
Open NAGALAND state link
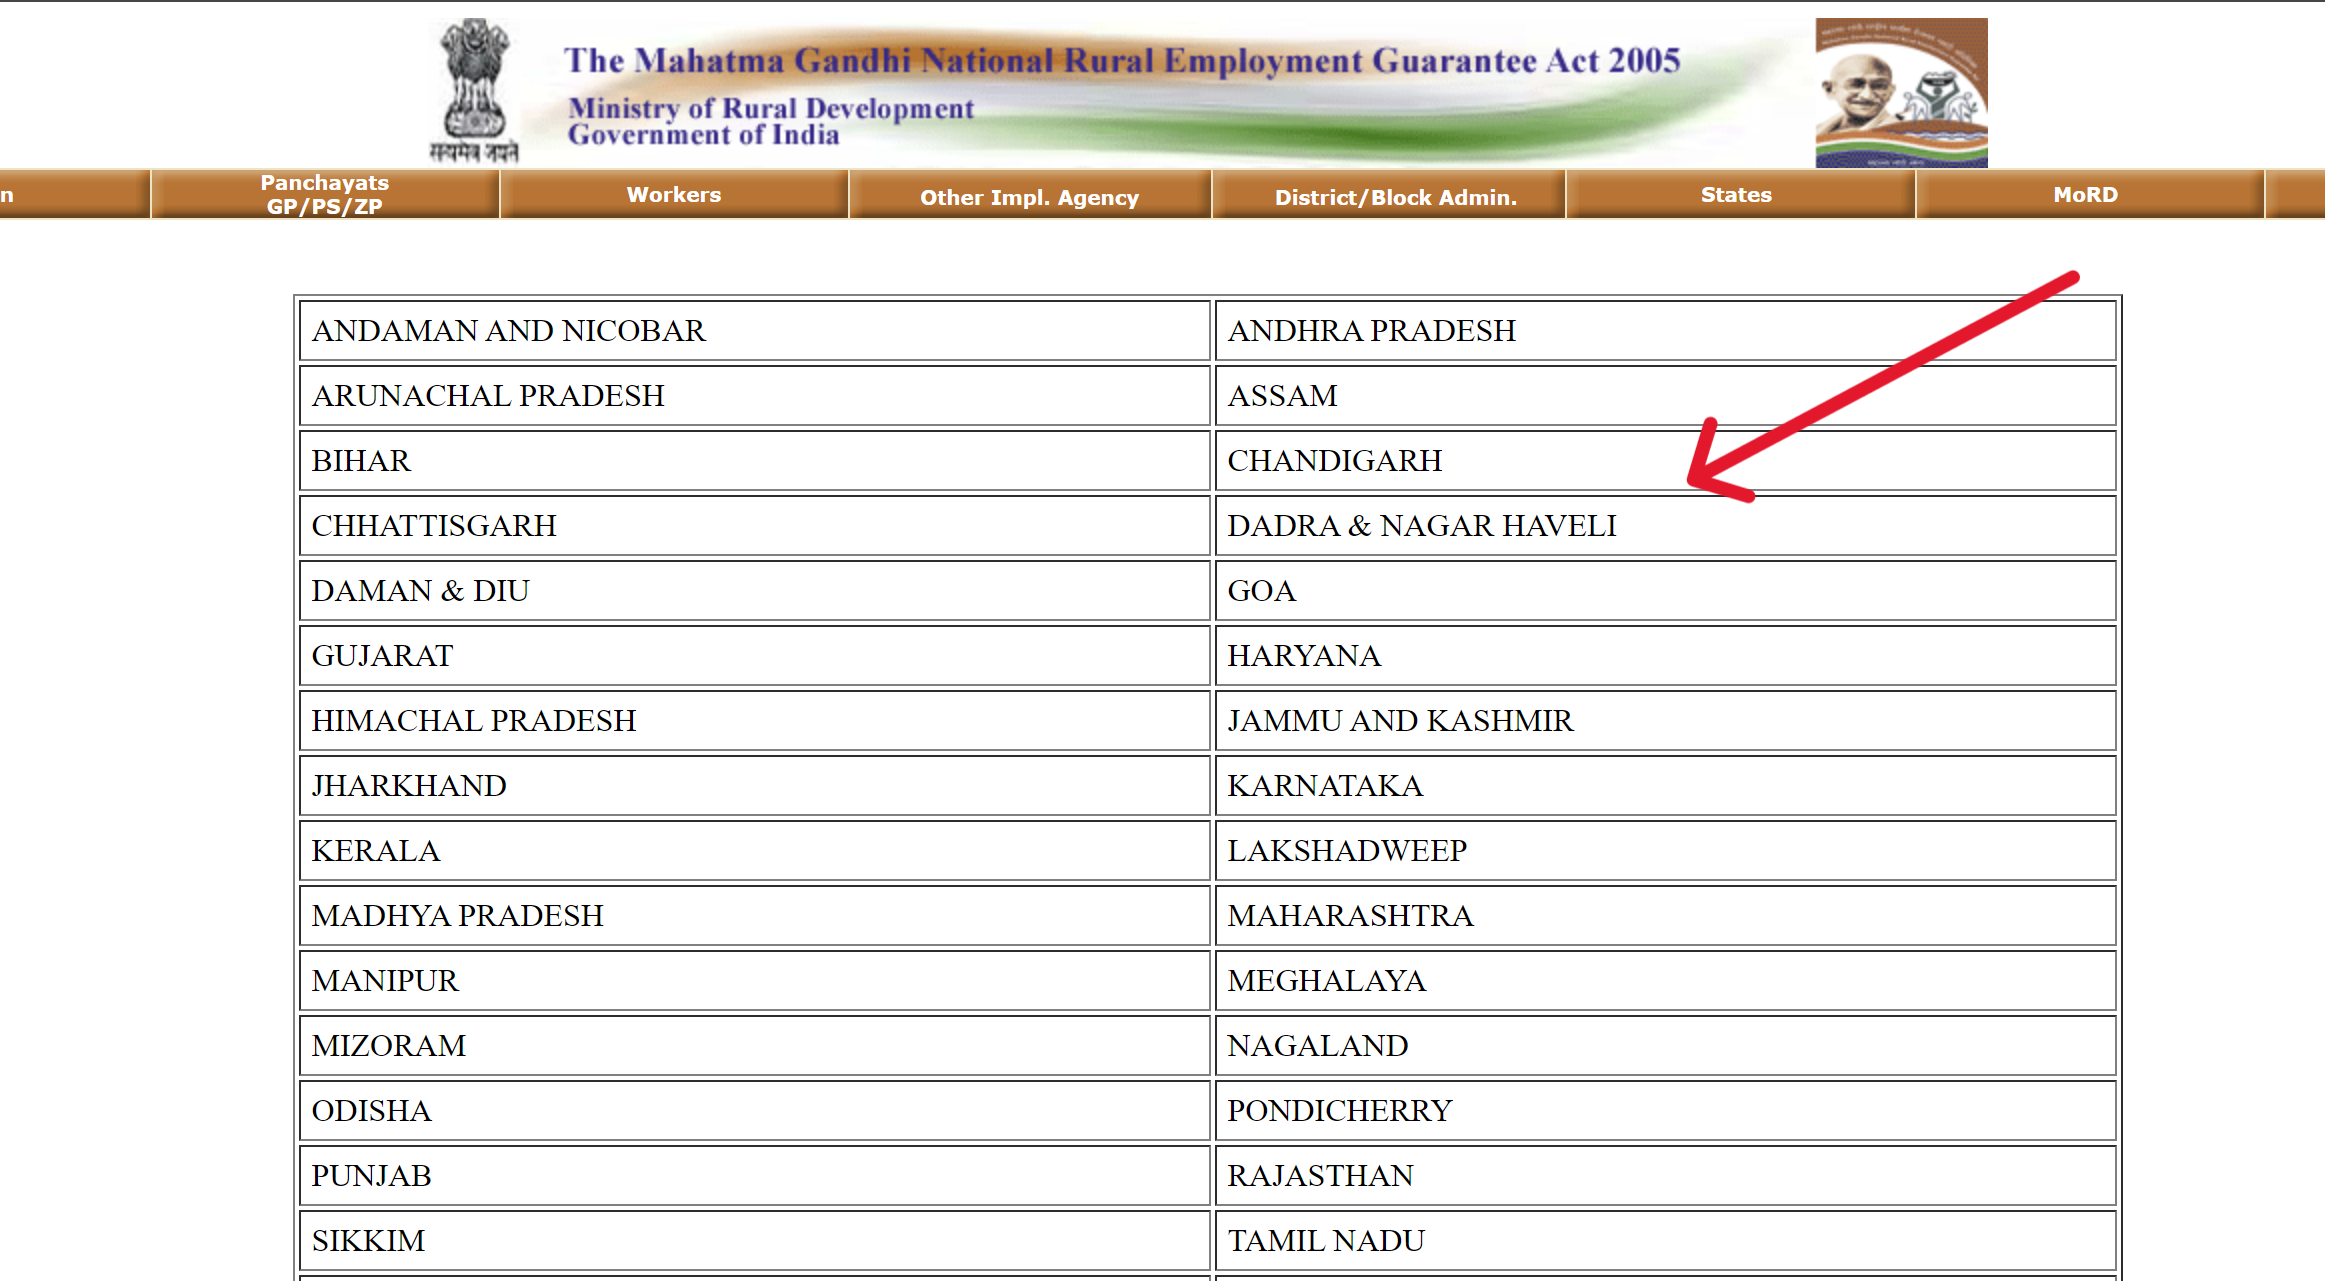pos(1318,1046)
